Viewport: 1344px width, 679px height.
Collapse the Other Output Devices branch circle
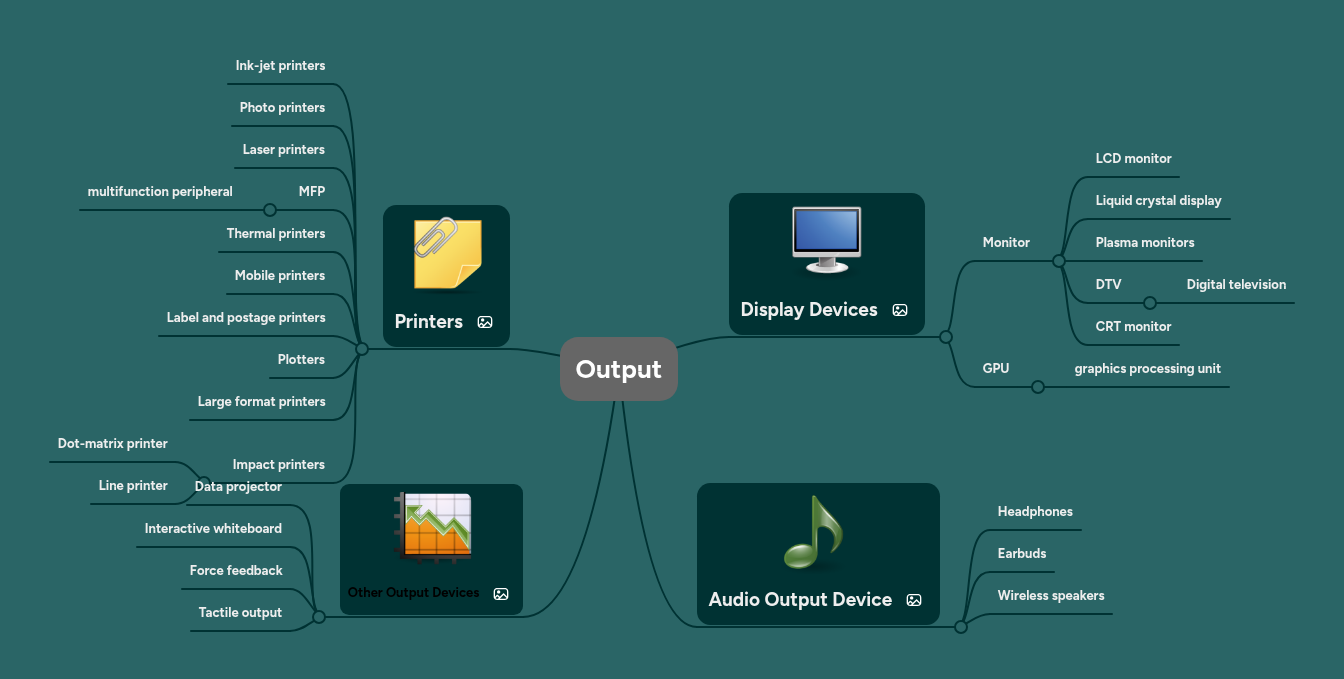319,617
